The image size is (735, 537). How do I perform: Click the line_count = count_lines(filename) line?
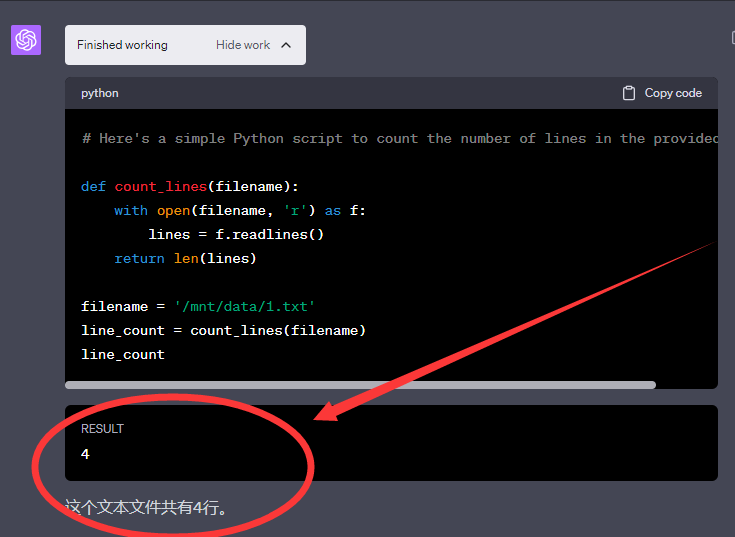point(223,331)
